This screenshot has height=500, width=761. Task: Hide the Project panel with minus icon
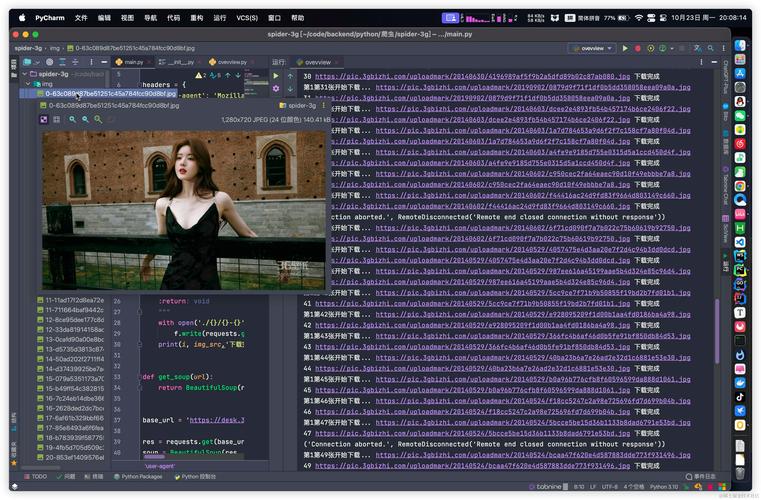click(x=104, y=62)
